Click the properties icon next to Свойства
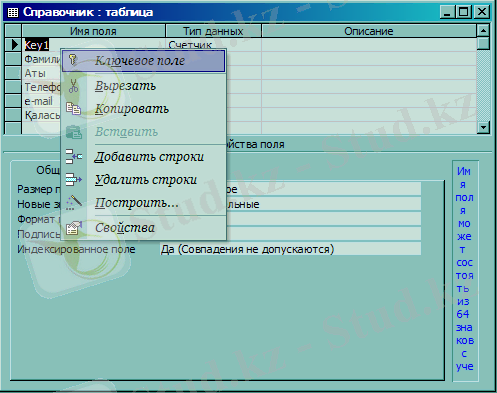The height and width of the screenshot is (393, 497). click(74, 228)
